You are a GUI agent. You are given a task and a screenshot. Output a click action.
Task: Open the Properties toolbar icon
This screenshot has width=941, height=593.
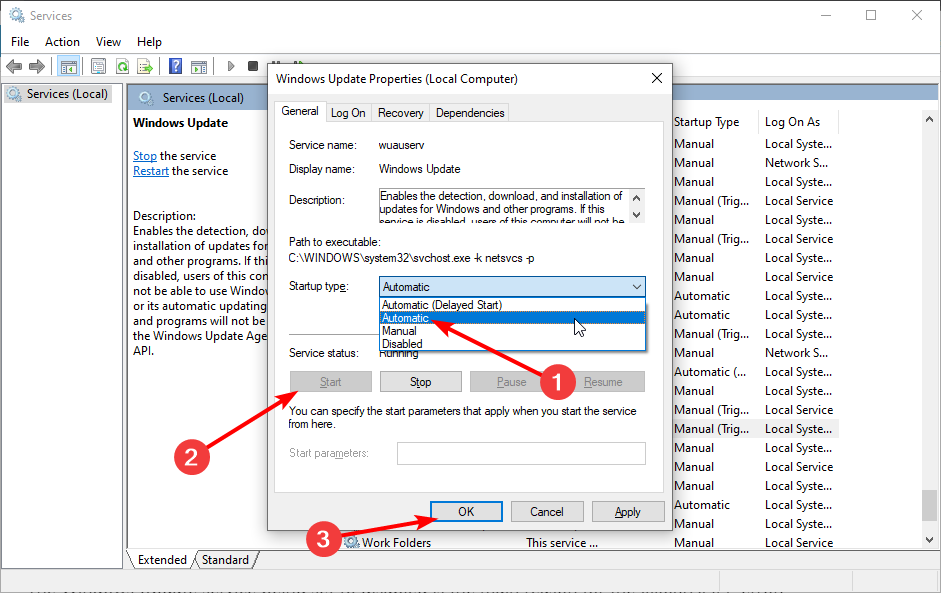pyautogui.click(x=98, y=66)
